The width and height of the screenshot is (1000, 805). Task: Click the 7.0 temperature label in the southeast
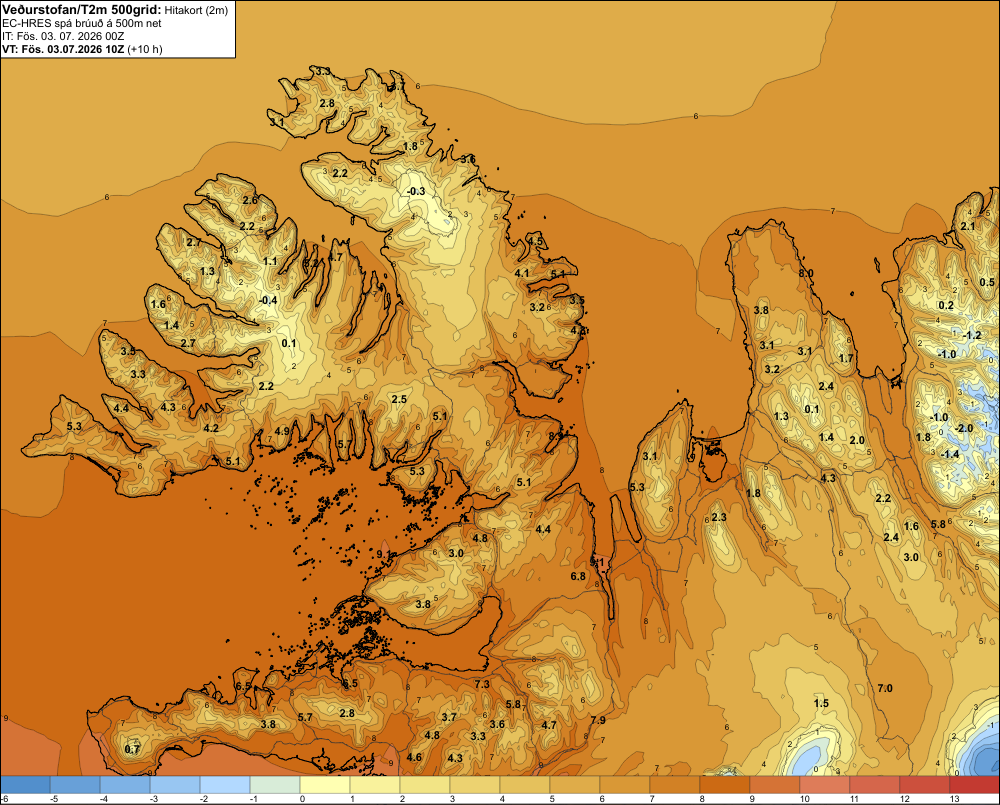[885, 688]
